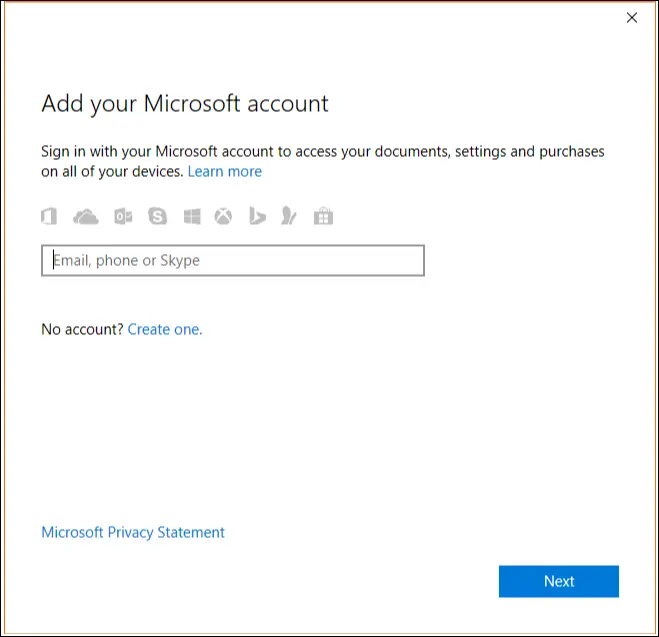Click the Xbox icon
This screenshot has height=637, width=659.
[x=223, y=216]
